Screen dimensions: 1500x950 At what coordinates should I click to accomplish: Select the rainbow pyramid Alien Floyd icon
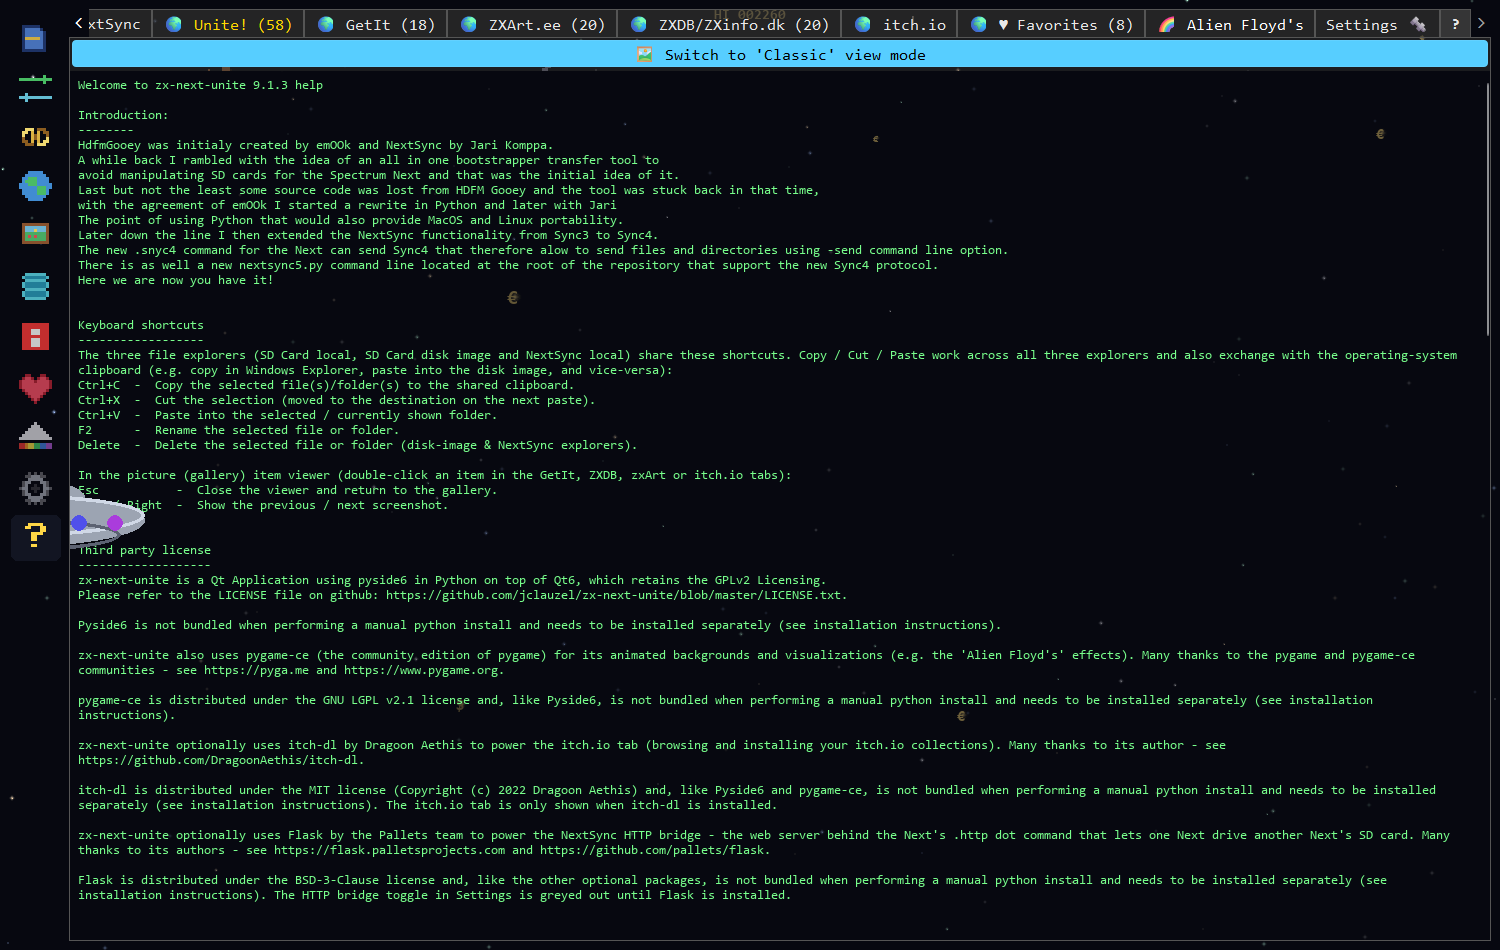click(x=35, y=436)
